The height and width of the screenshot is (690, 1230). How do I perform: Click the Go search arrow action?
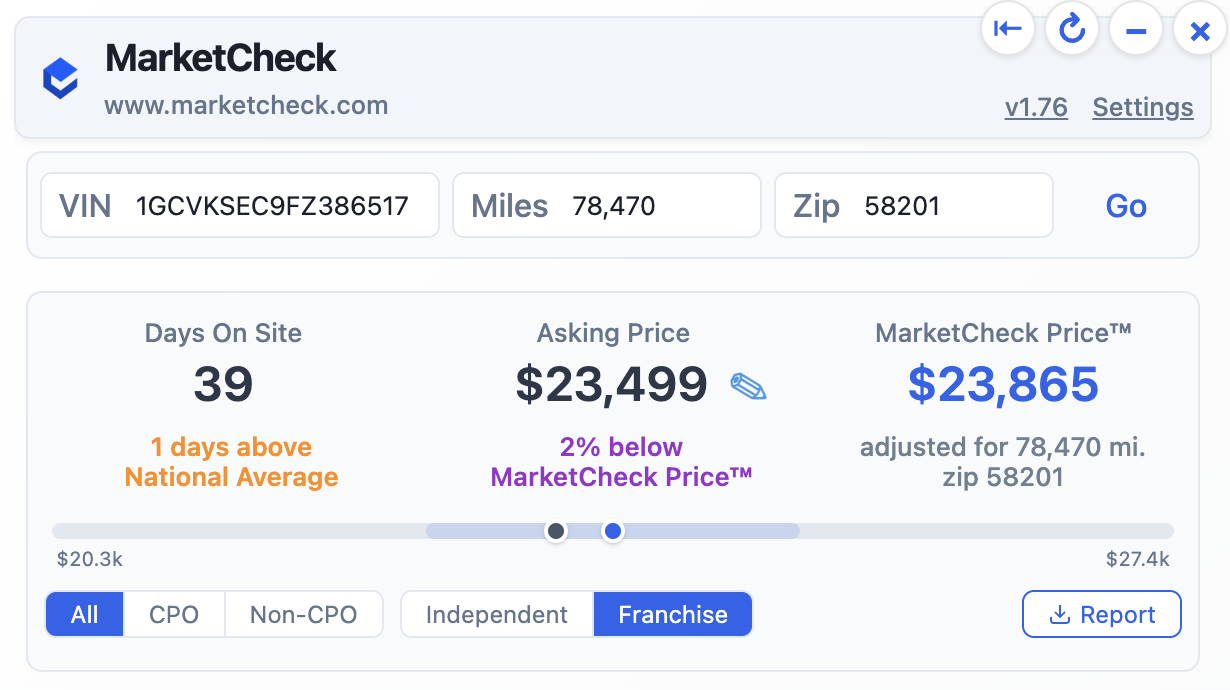(x=1126, y=206)
